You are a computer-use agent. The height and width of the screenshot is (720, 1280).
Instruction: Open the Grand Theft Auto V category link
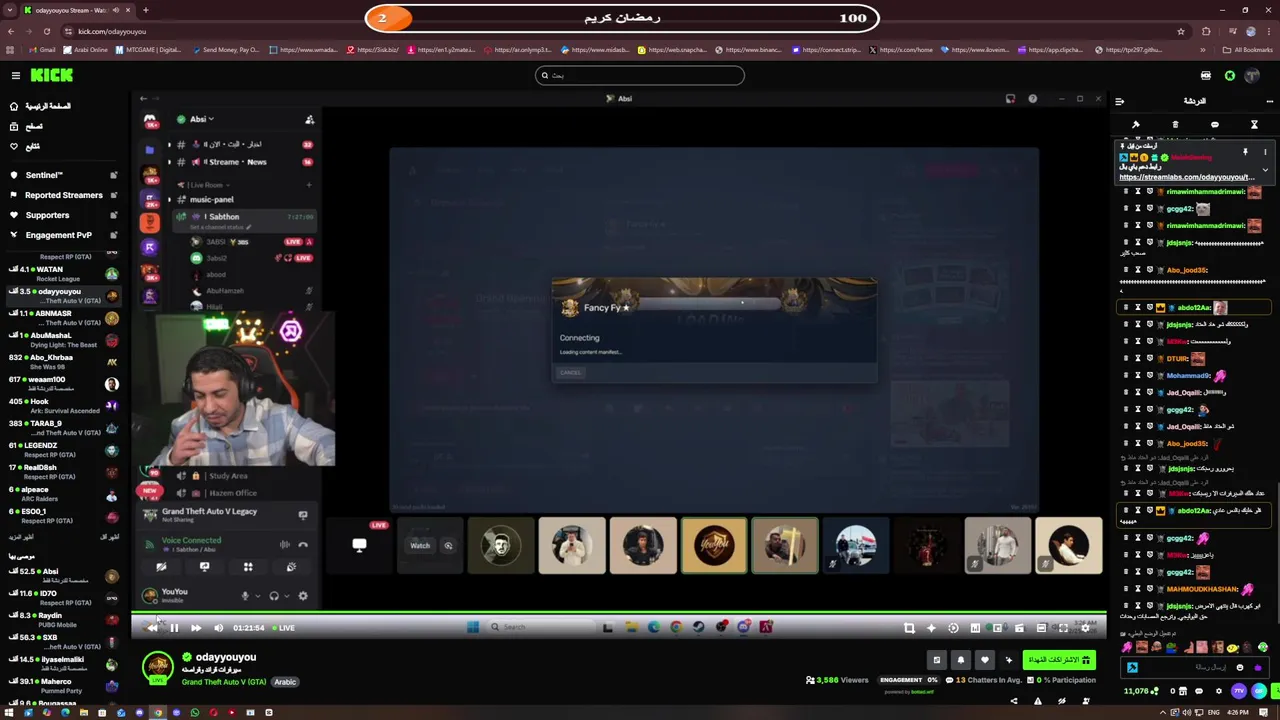[x=224, y=682]
